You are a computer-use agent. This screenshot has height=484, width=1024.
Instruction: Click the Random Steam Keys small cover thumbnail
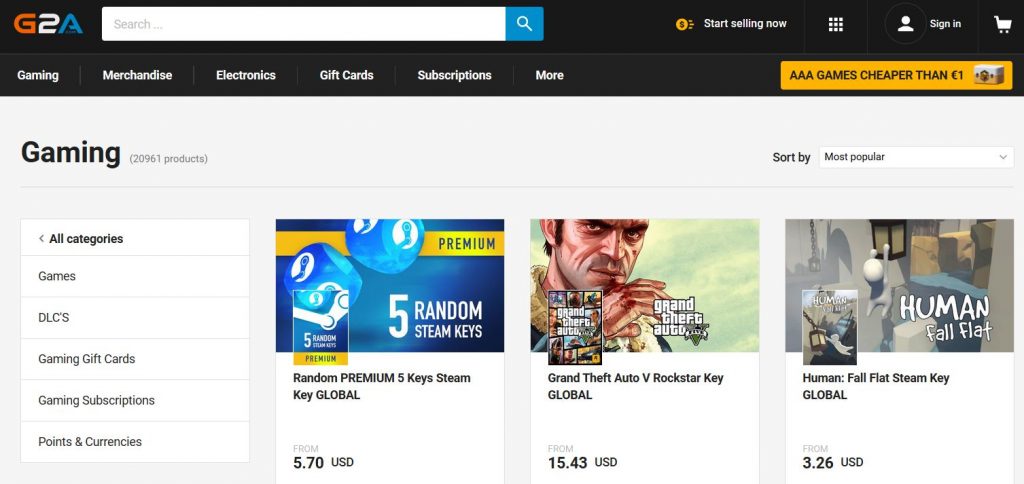tap(321, 327)
